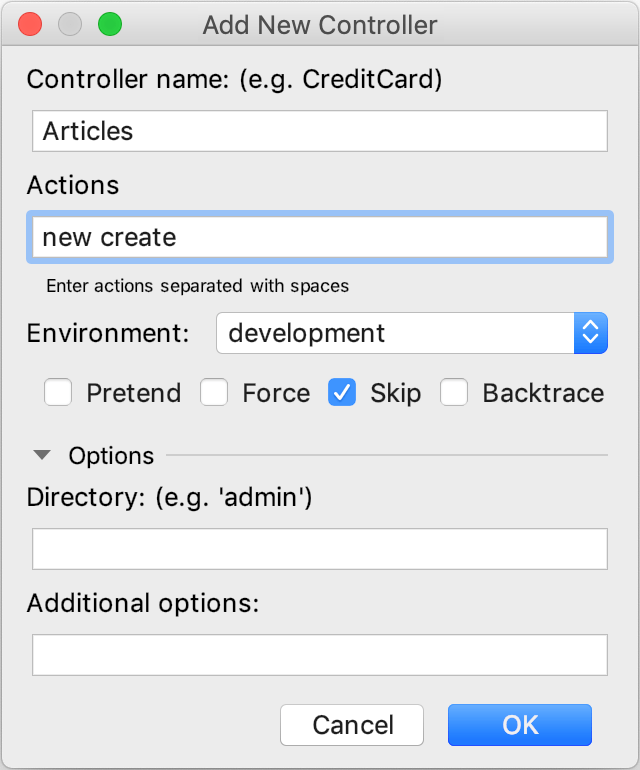Click the gray minimize window button
This screenshot has height=770, width=640.
70,24
